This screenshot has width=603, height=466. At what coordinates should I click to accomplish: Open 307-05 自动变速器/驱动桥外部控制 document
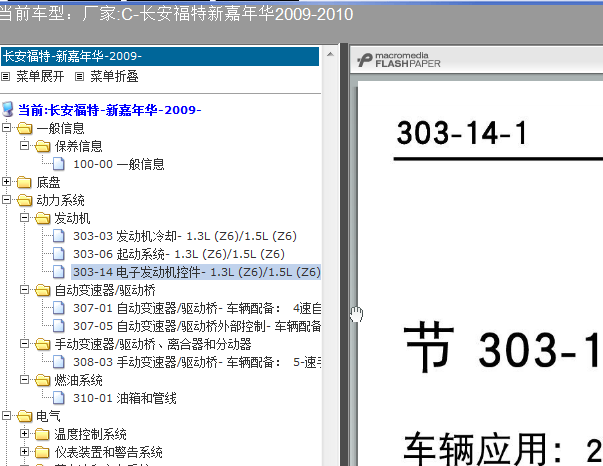197,326
